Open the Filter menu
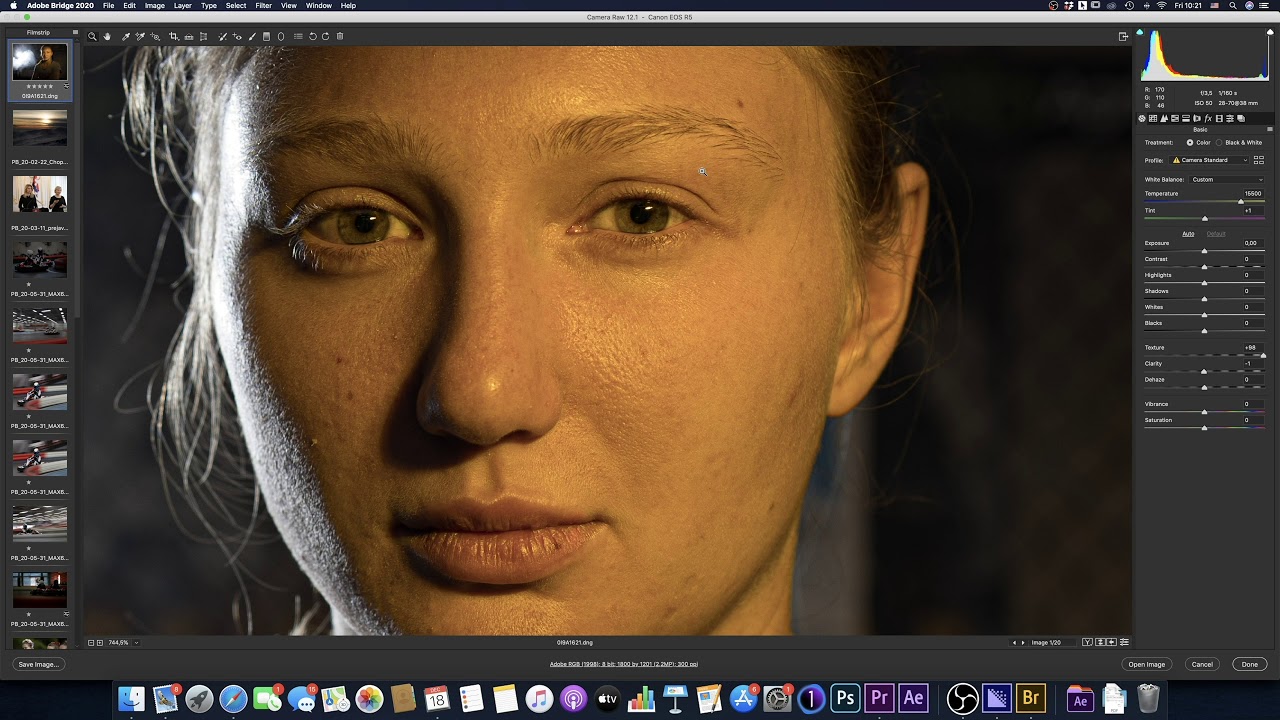Screen dimensions: 1280x720 (x=263, y=5)
